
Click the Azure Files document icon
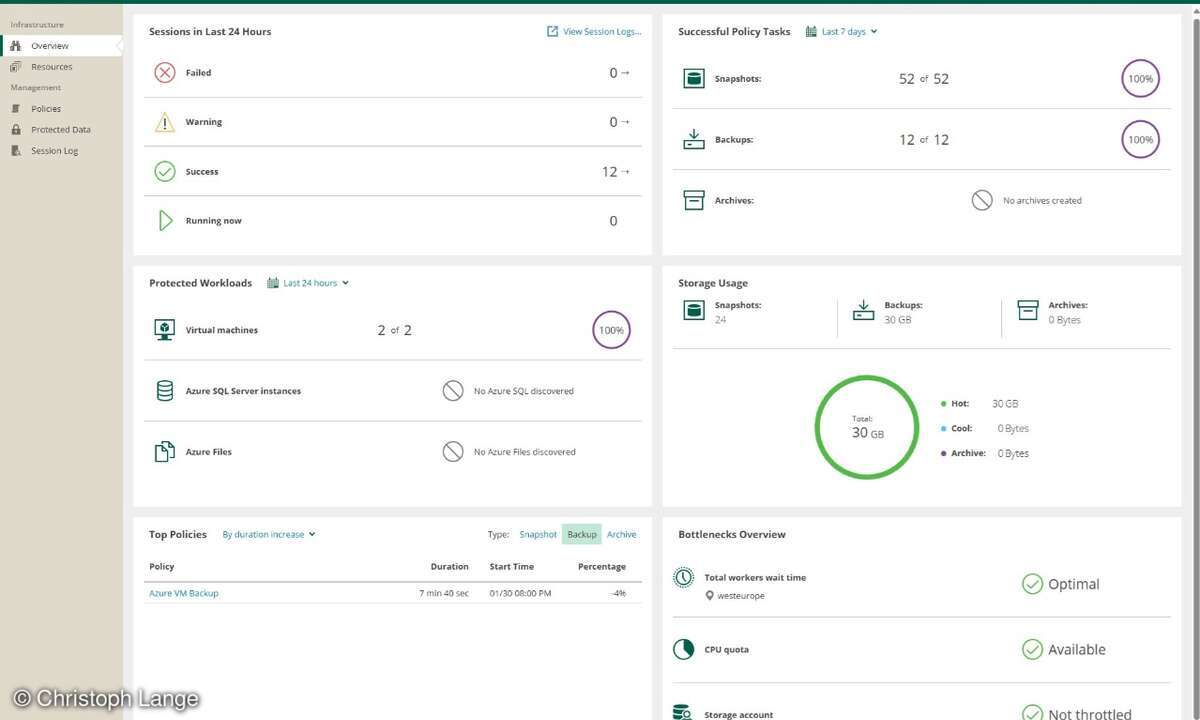point(165,452)
